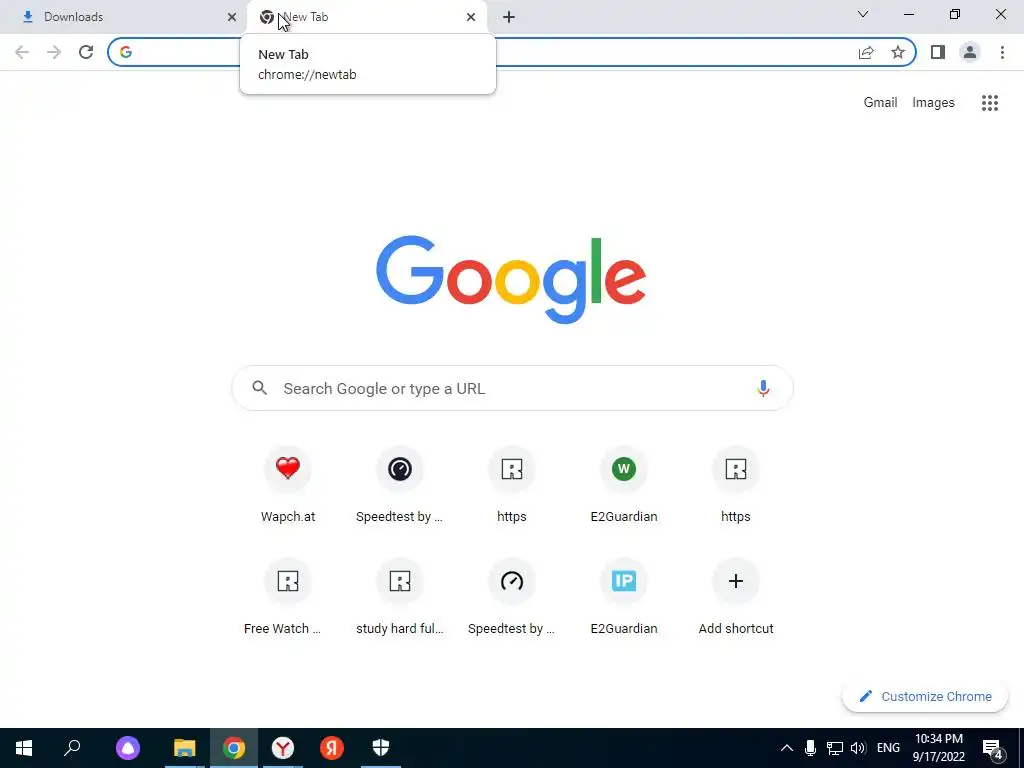1024x768 pixels.
Task: Show hidden system tray icons
Action: (787, 748)
